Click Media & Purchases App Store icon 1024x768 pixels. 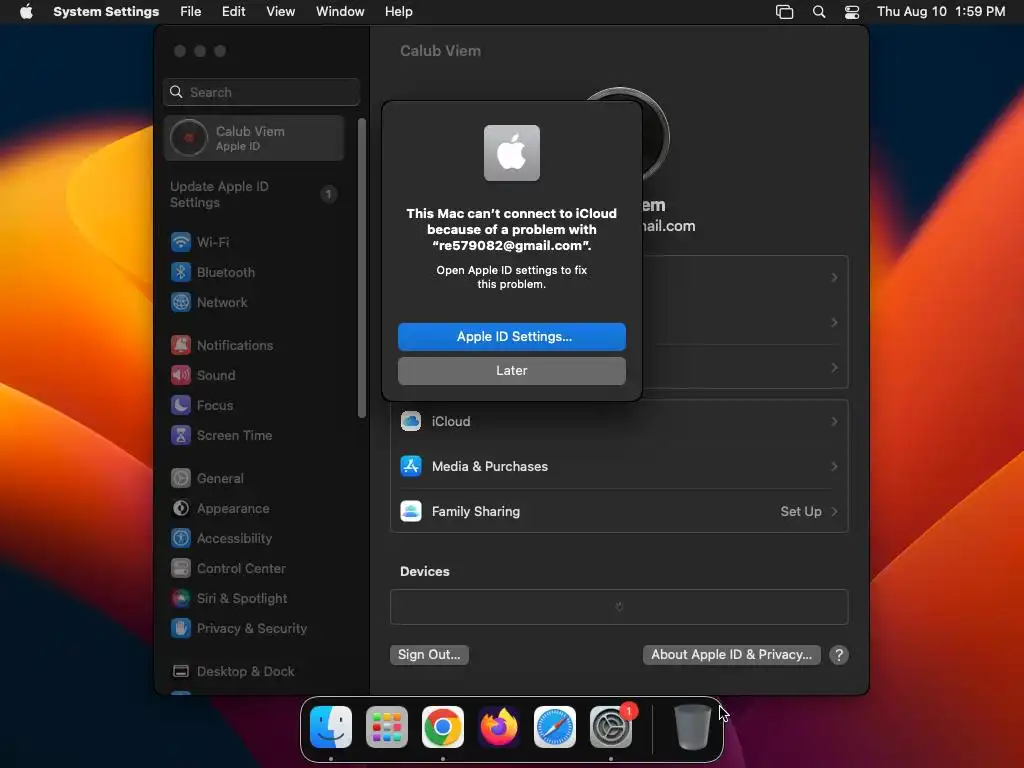point(411,466)
